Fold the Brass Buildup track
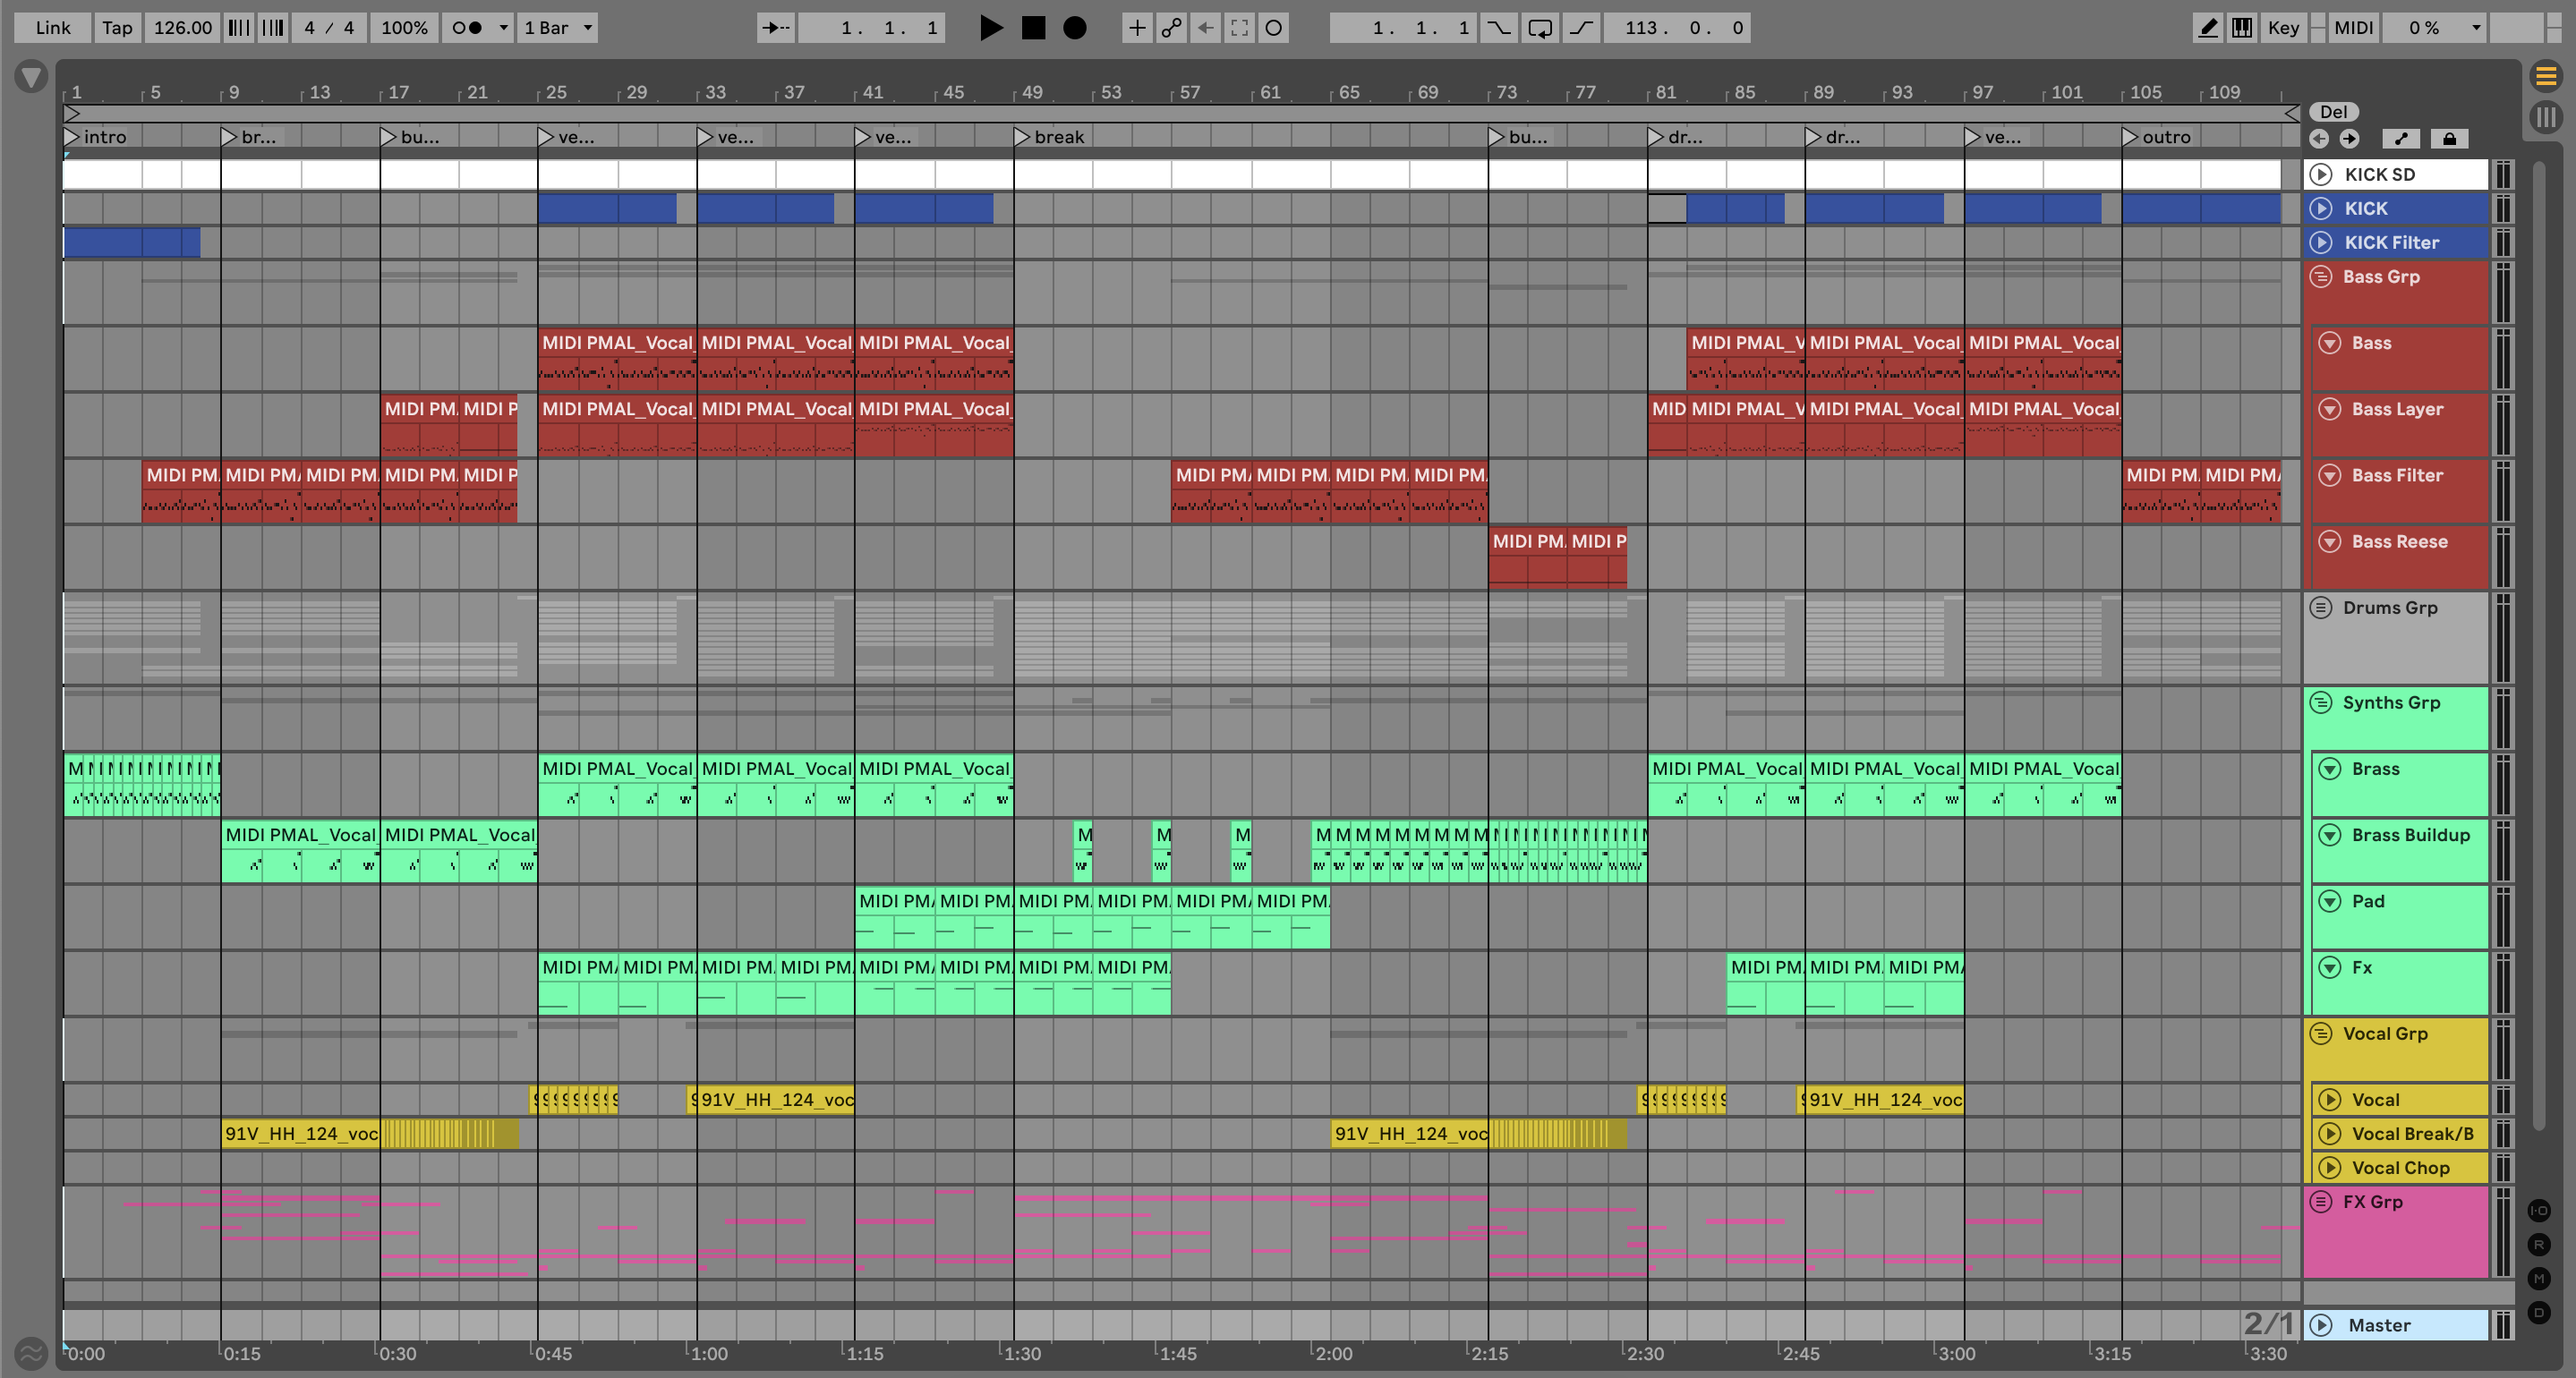Image resolution: width=2576 pixels, height=1378 pixels. (2330, 835)
